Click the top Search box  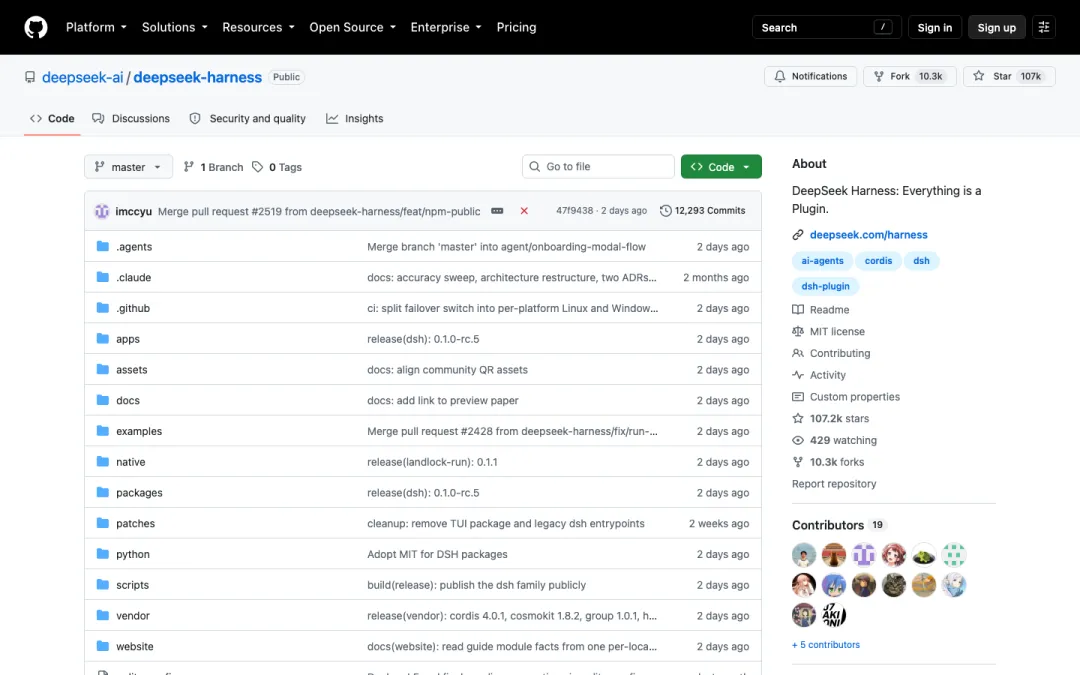(x=827, y=28)
